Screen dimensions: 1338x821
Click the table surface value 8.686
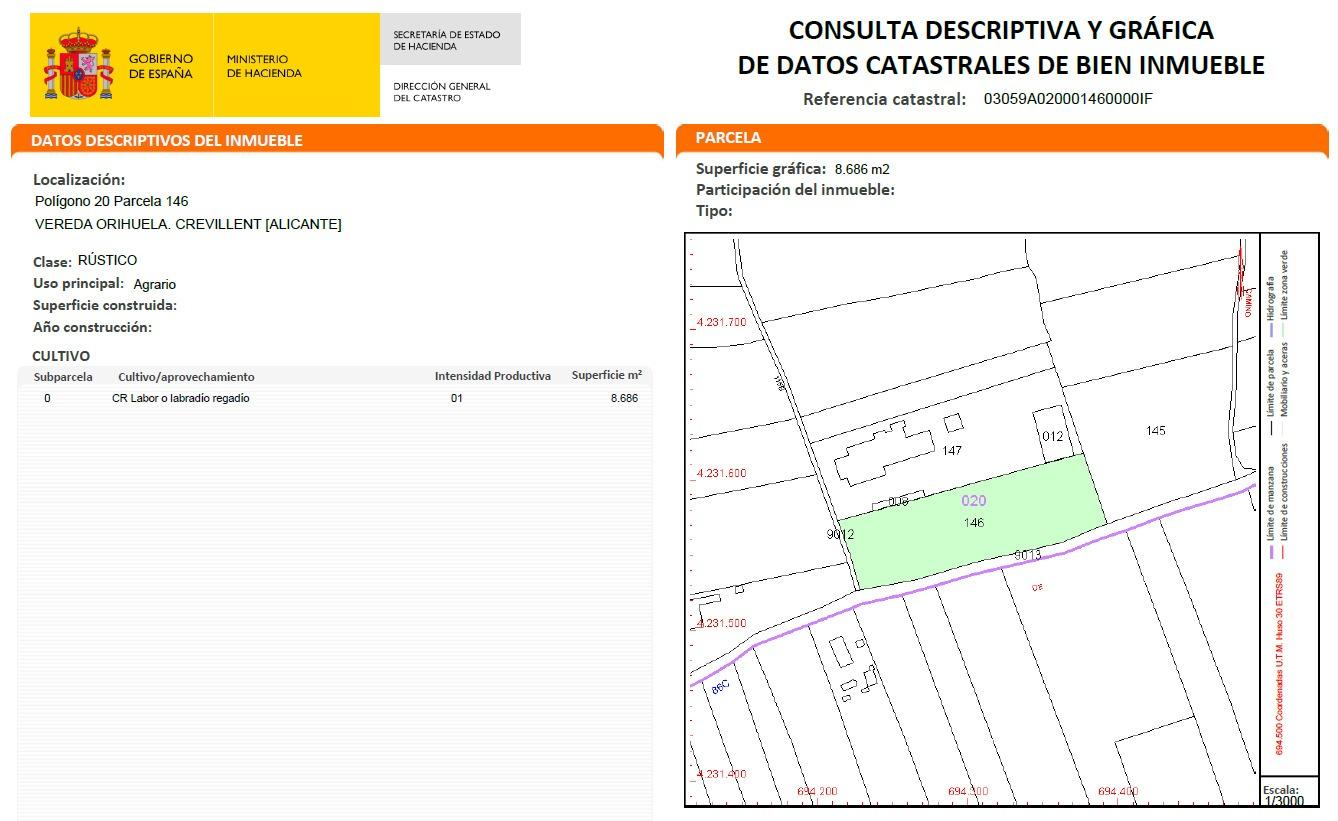coord(624,398)
